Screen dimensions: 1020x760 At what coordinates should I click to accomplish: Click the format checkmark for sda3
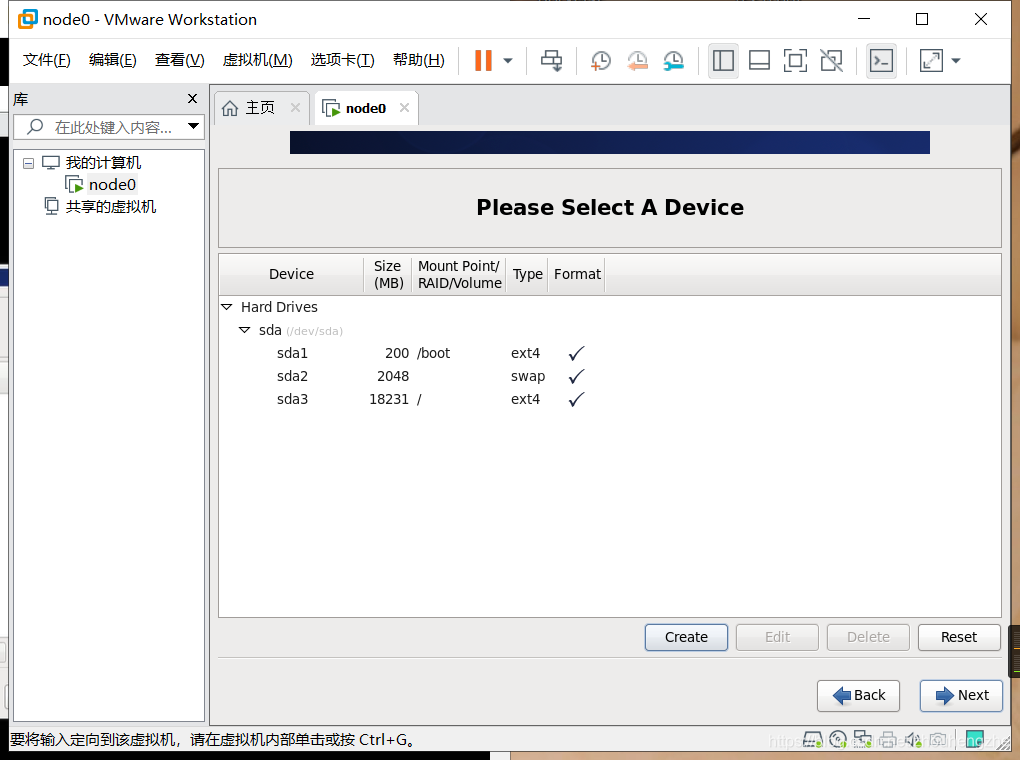576,399
